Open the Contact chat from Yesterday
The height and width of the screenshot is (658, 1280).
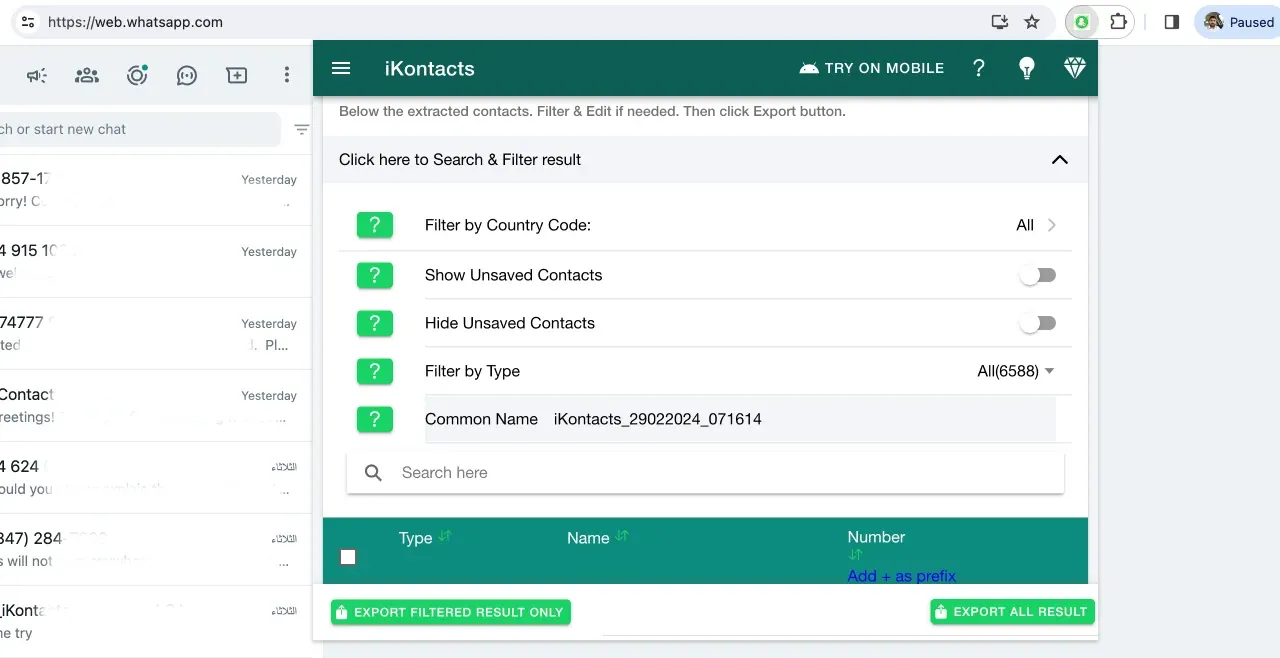pyautogui.click(x=155, y=406)
